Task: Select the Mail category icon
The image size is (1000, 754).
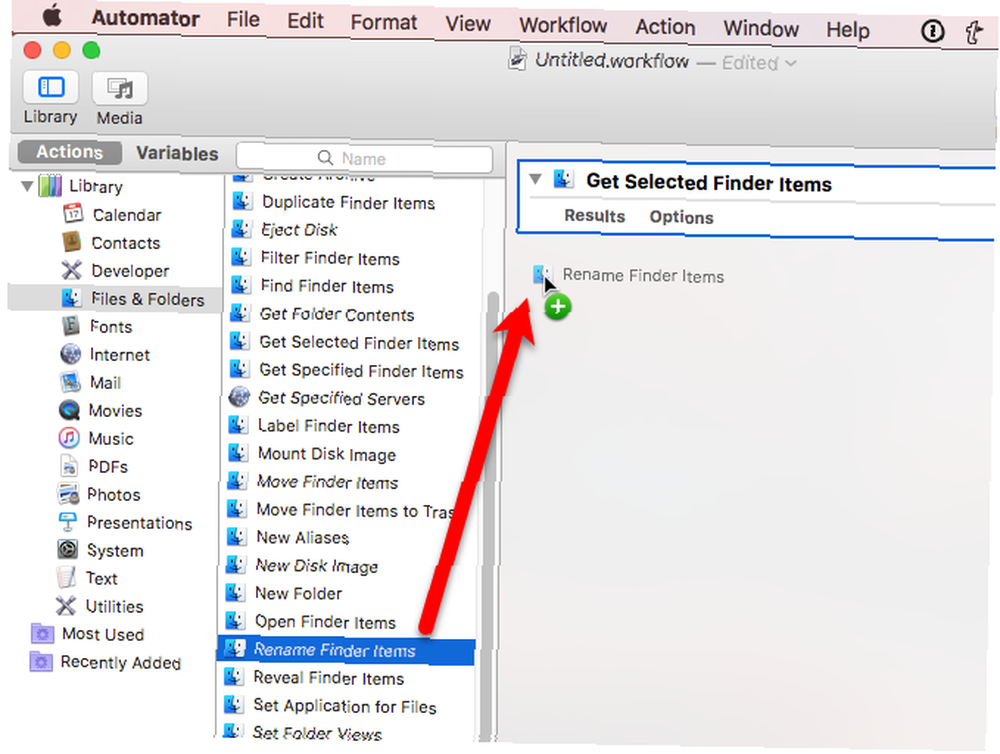Action: tap(70, 382)
